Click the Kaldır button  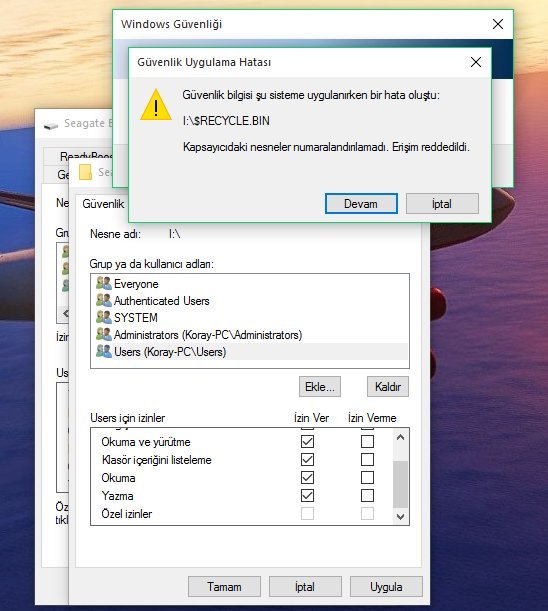point(388,387)
